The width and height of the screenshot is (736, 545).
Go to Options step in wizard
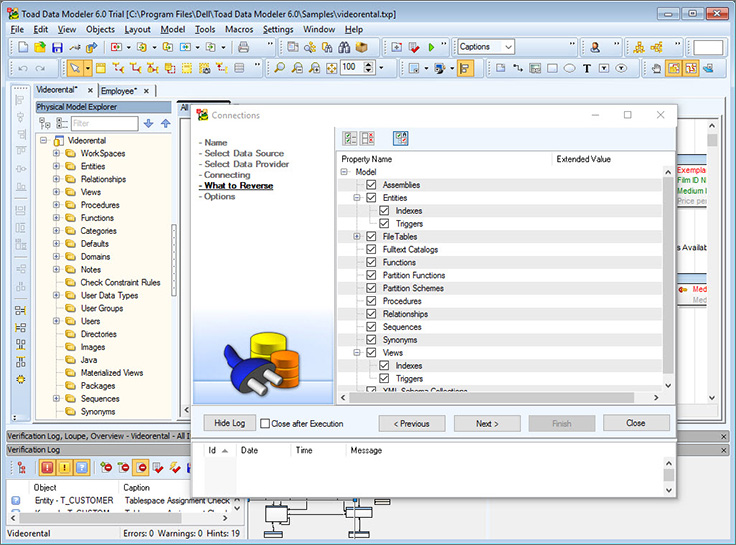pos(219,196)
